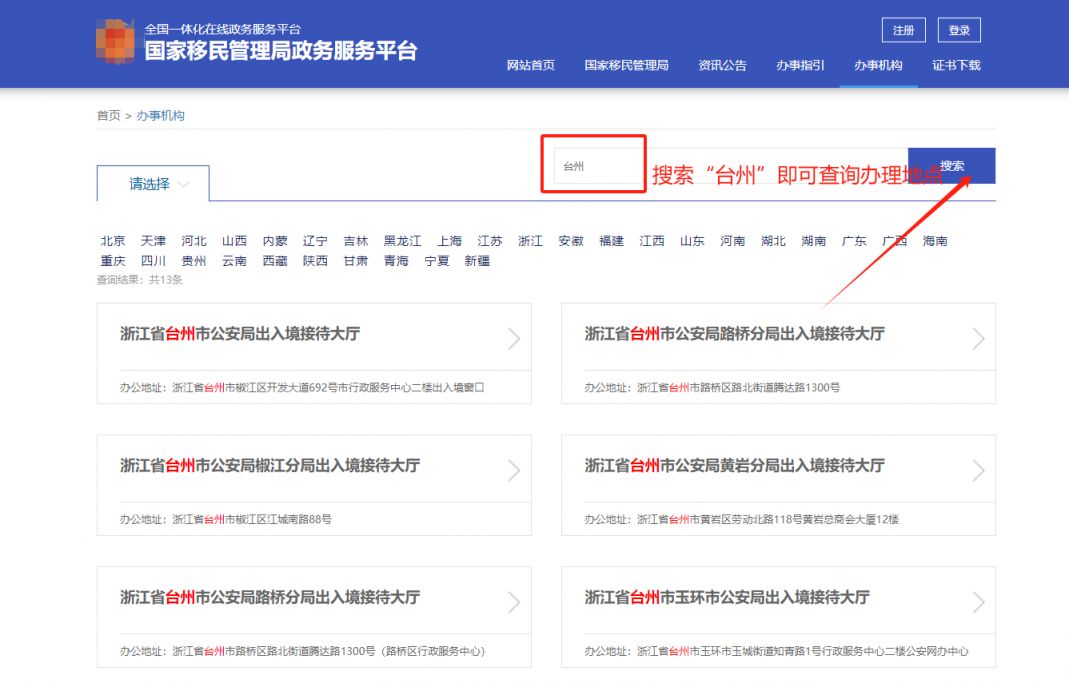Click the arrow on 黄岩分局出入境接待大厅 card

977,468
